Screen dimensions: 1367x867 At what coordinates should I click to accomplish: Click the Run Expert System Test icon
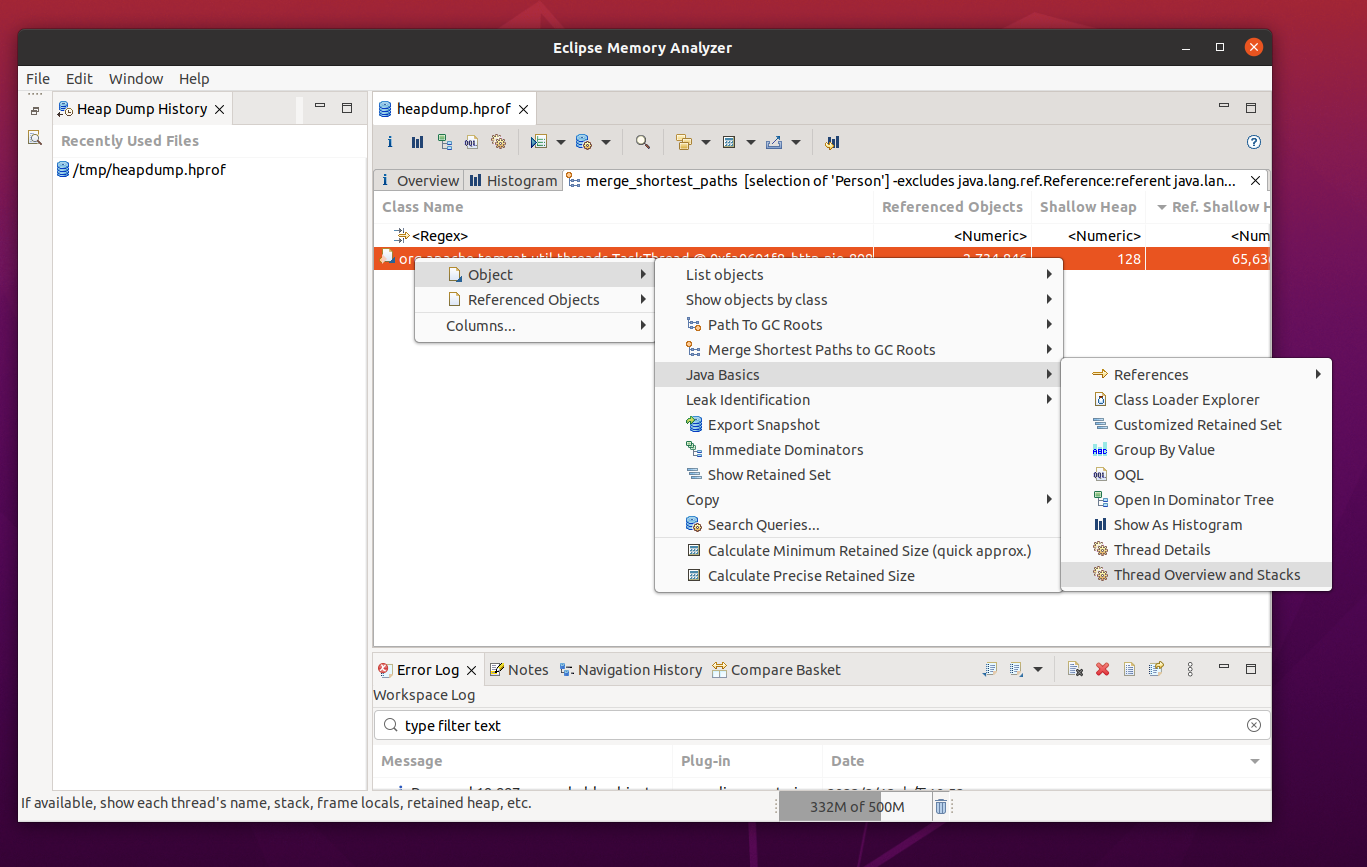click(x=539, y=142)
